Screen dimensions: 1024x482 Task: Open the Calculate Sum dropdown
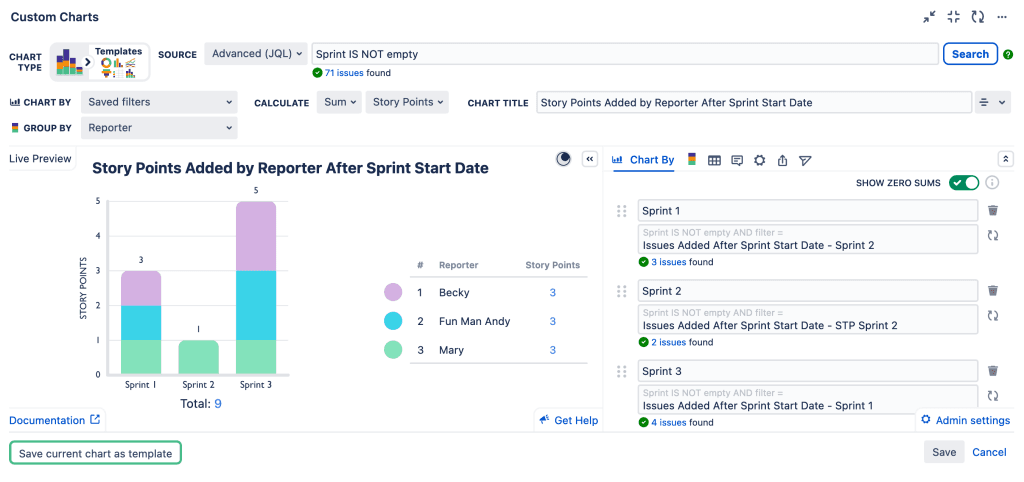click(x=339, y=102)
